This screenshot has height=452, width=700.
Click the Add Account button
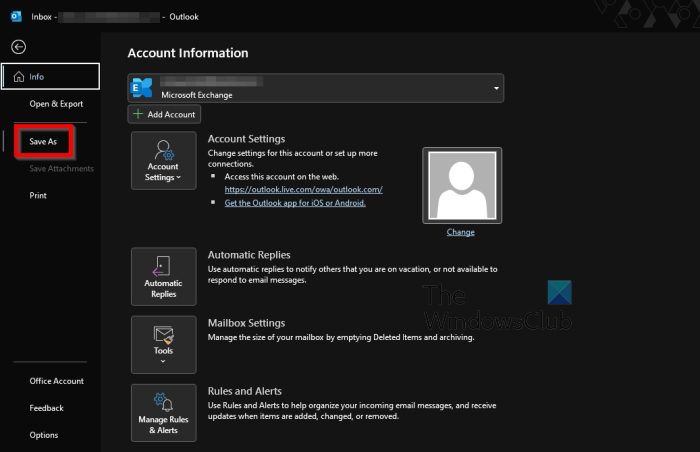point(164,114)
